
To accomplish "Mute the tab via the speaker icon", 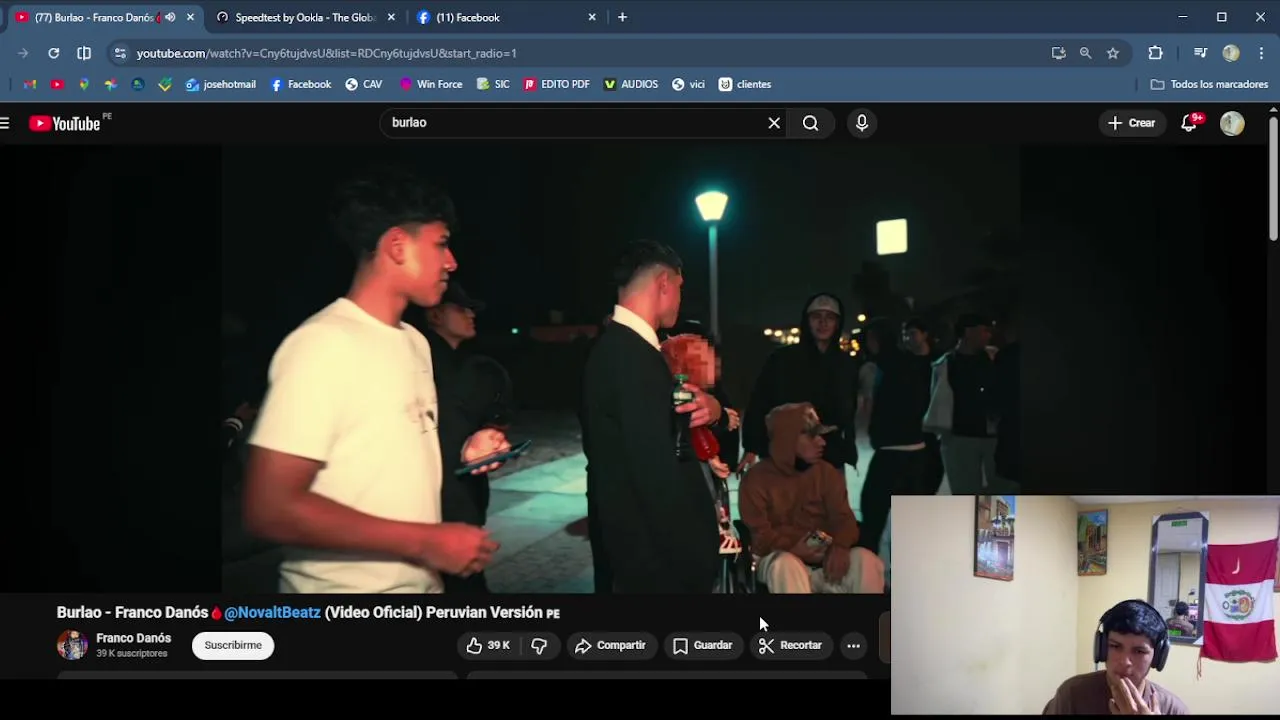I will tap(170, 17).
